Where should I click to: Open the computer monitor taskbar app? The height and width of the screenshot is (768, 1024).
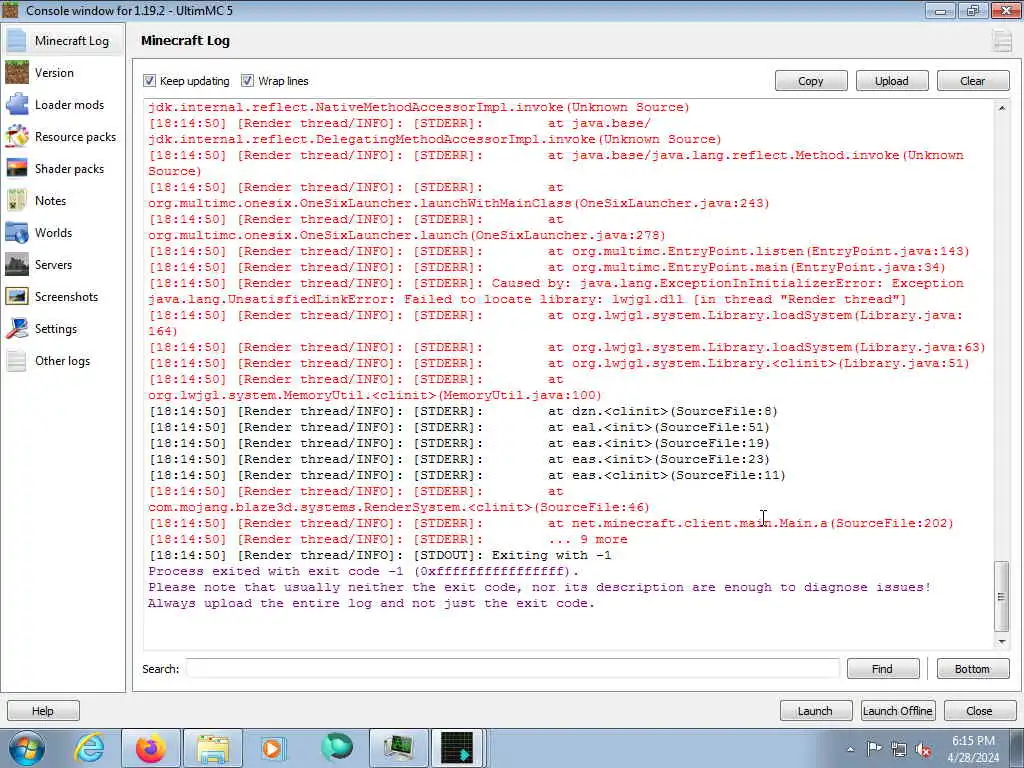pos(399,748)
